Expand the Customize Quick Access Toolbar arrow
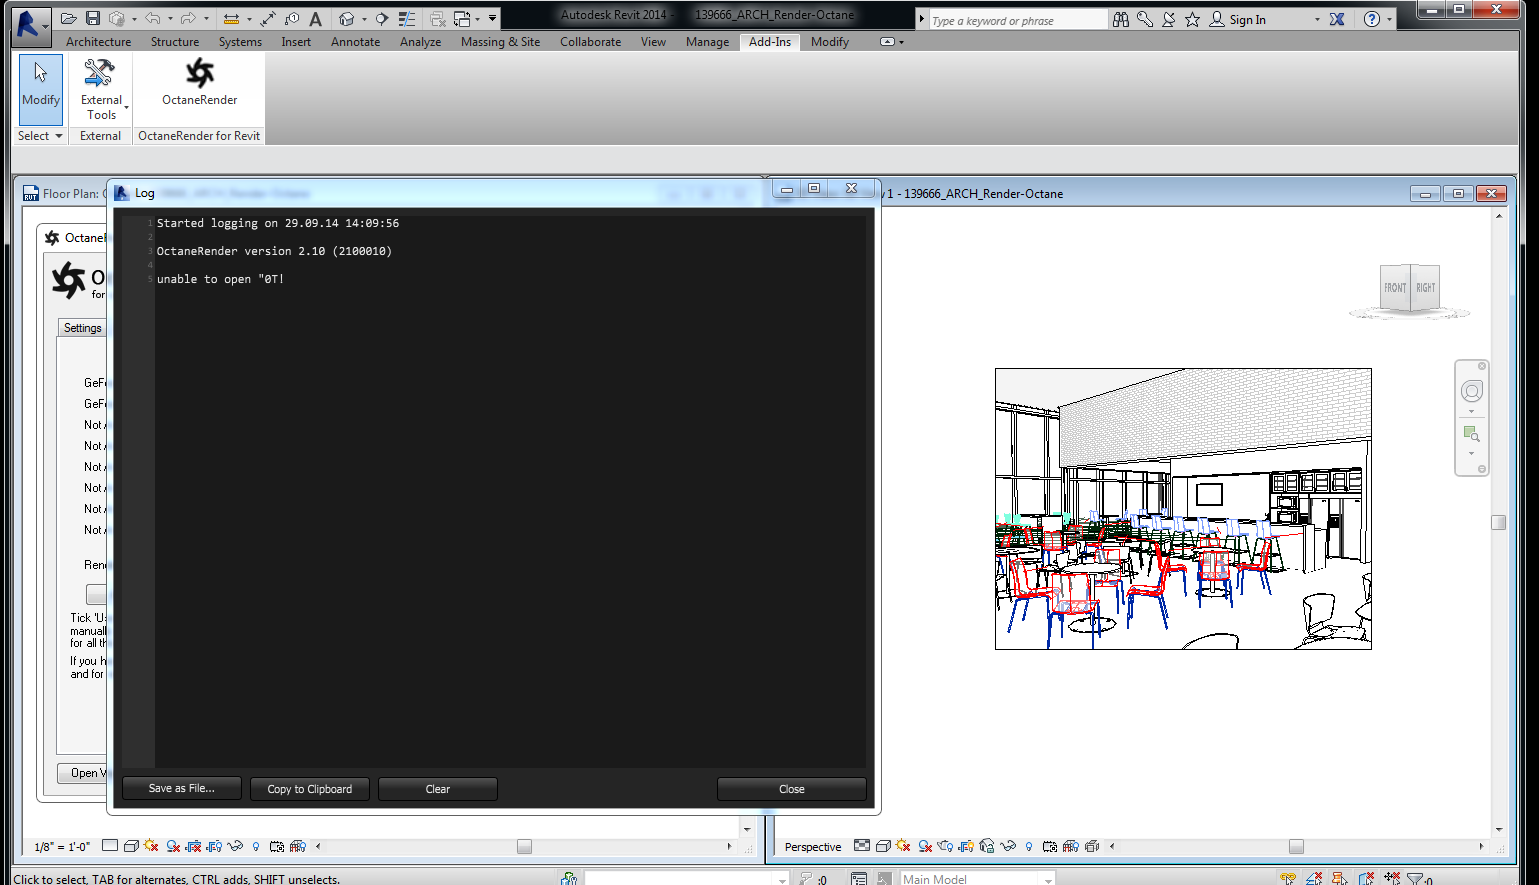The image size is (1539, 885). (492, 18)
